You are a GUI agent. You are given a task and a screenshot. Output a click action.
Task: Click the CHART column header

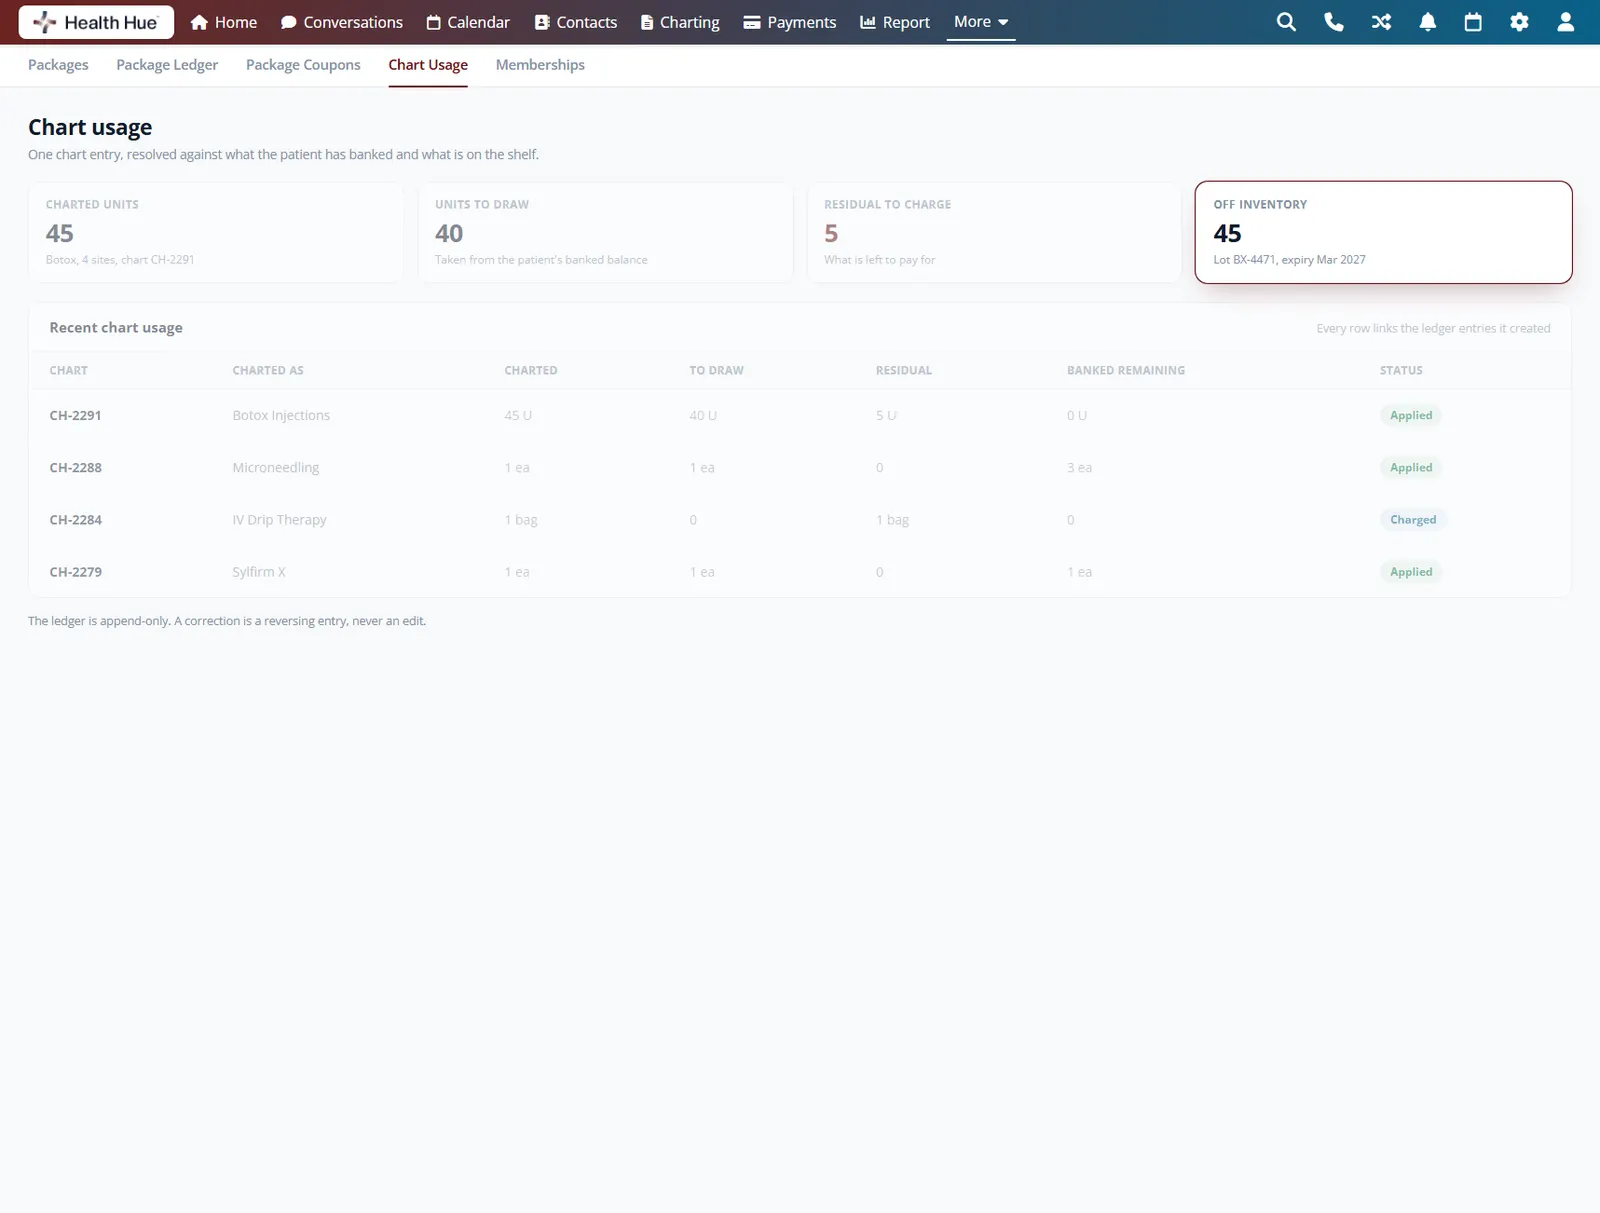click(x=69, y=370)
